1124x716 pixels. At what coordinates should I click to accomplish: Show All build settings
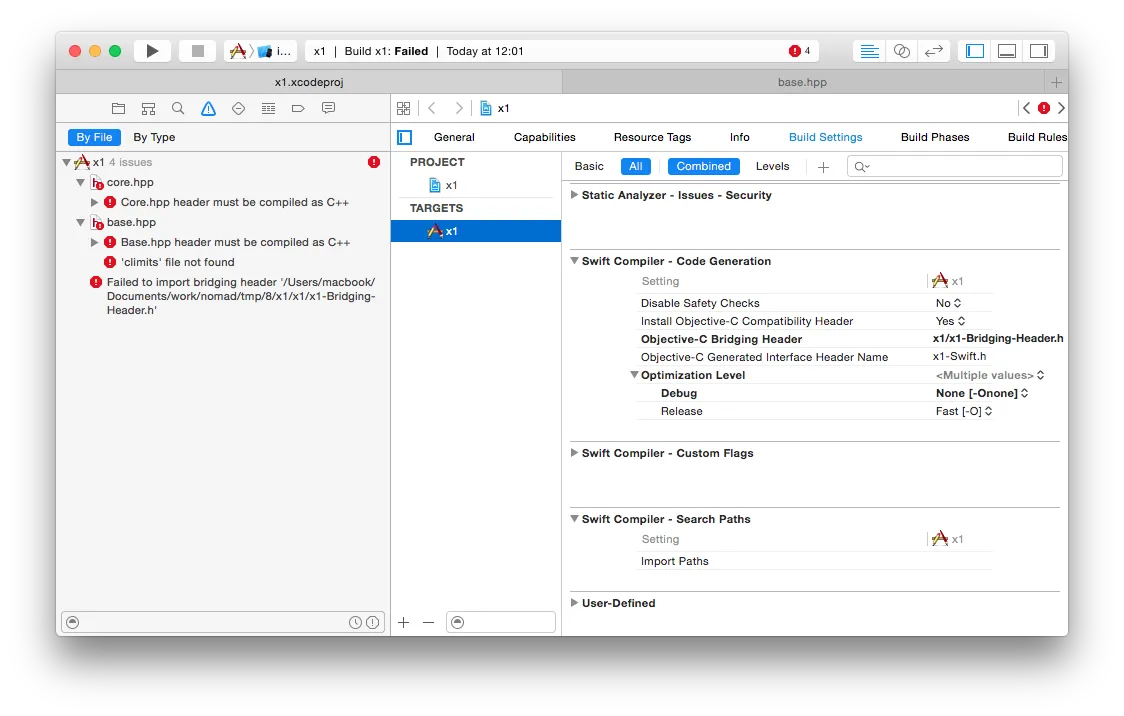[x=636, y=166]
